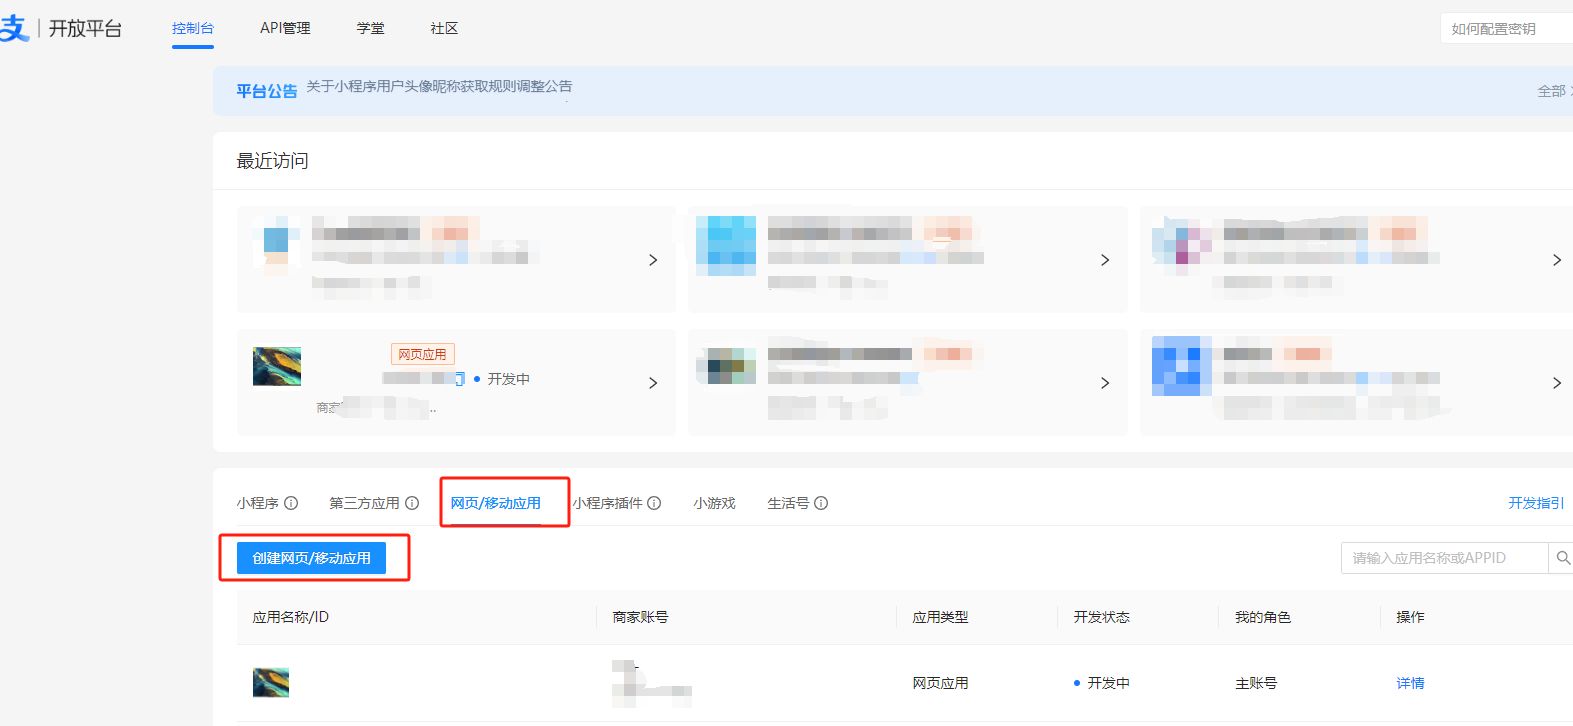Select the 小游戏 tab
Screen dimensions: 1573x726
coord(714,503)
